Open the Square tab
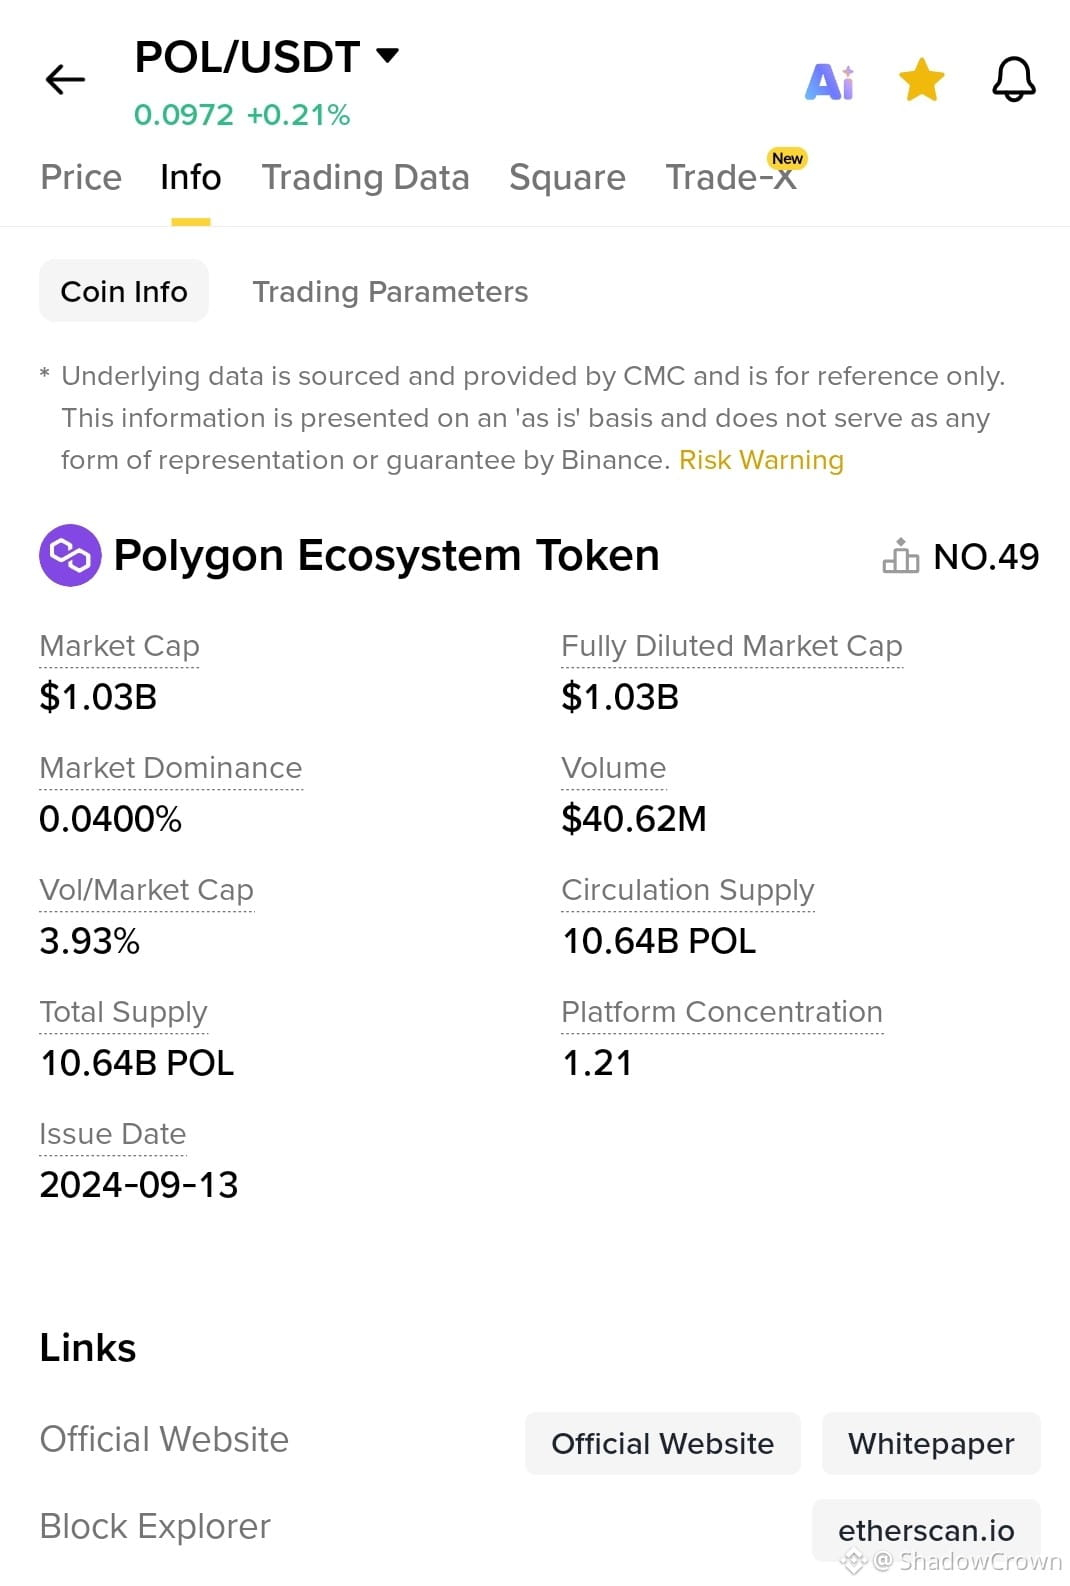Viewport: 1070px width, 1586px height. (x=567, y=177)
